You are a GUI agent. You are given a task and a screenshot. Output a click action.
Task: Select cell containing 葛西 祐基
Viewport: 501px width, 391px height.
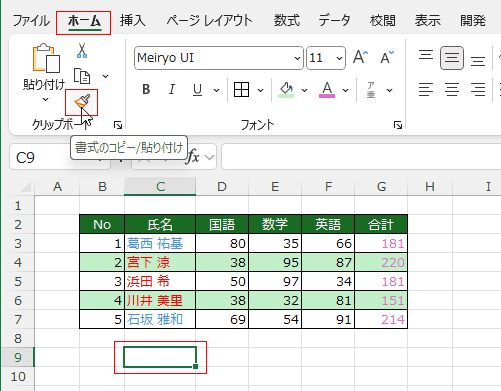(160, 243)
